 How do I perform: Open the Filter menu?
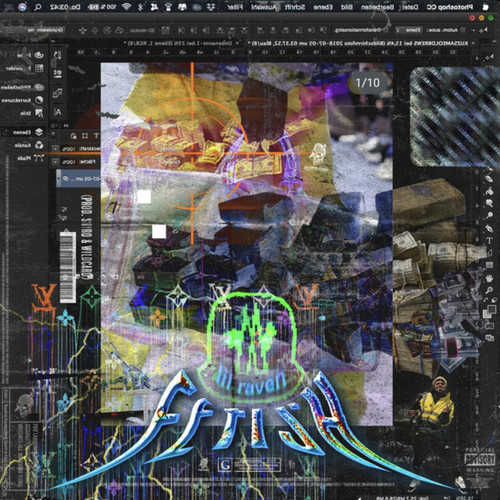[235, 7]
